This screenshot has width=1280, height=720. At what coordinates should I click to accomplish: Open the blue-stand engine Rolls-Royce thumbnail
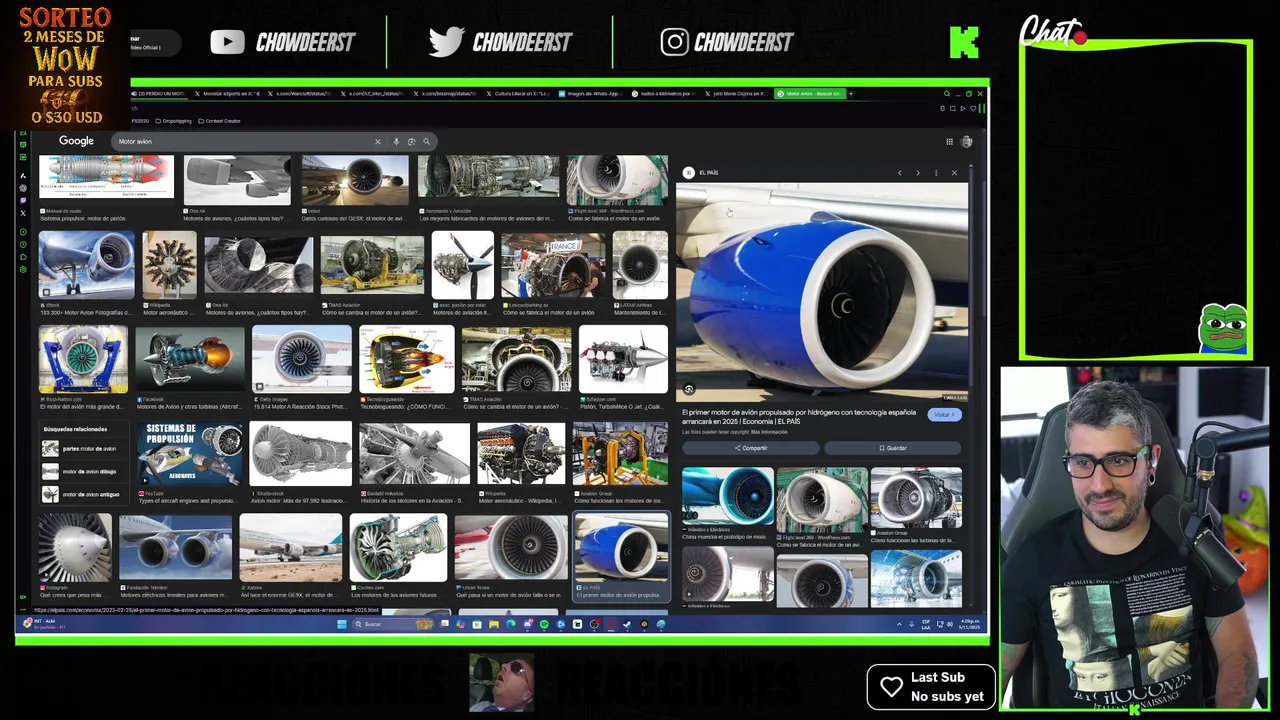pyautogui.click(x=83, y=359)
